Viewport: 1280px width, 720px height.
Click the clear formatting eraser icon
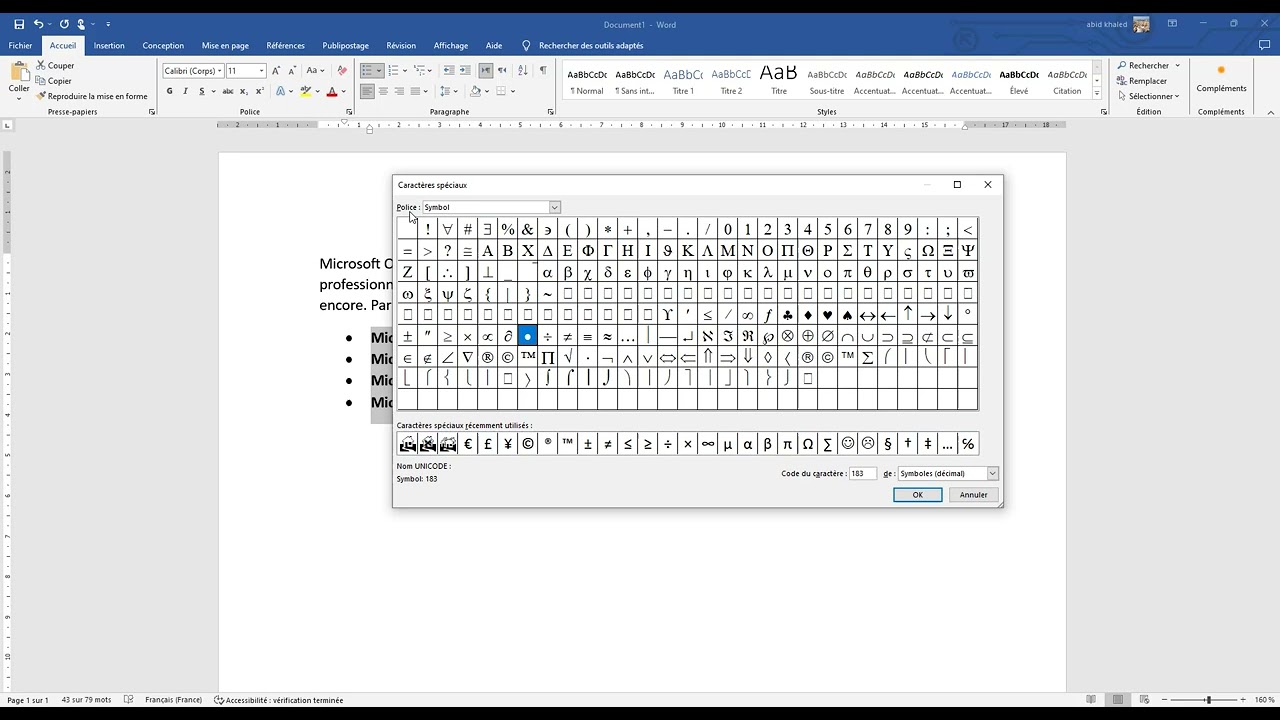pyautogui.click(x=342, y=71)
